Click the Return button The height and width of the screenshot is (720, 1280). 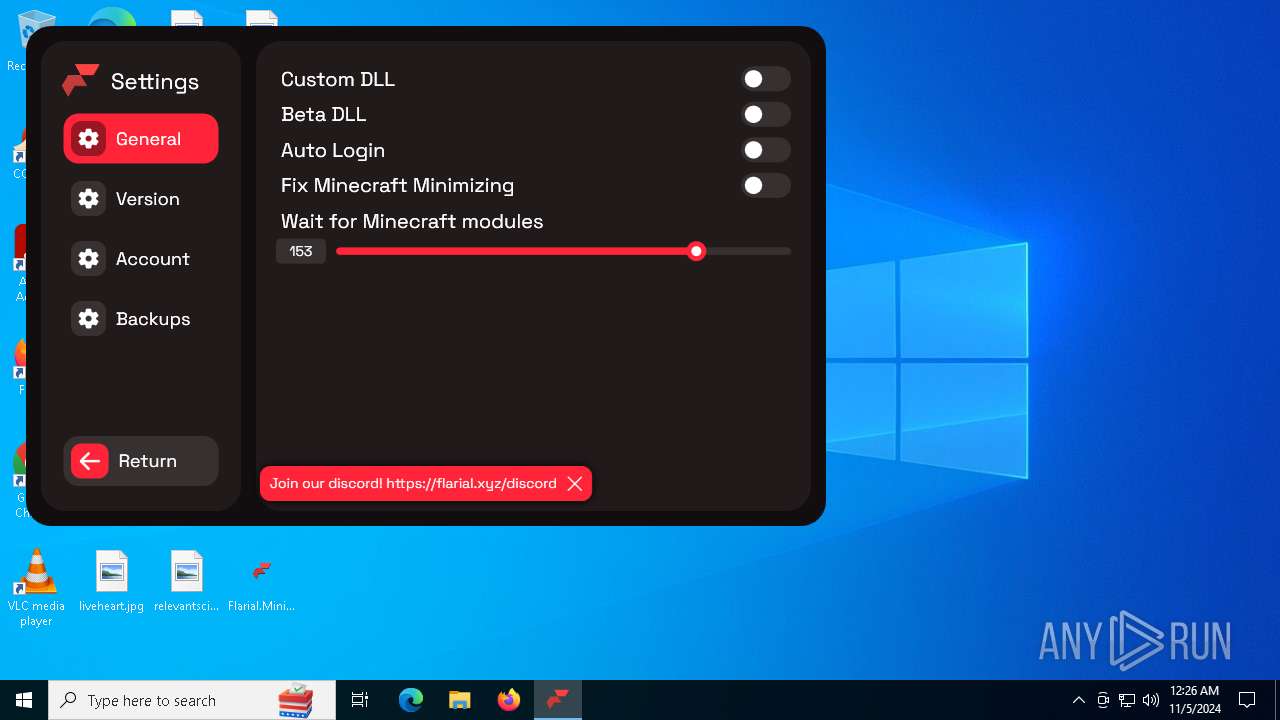coord(141,461)
